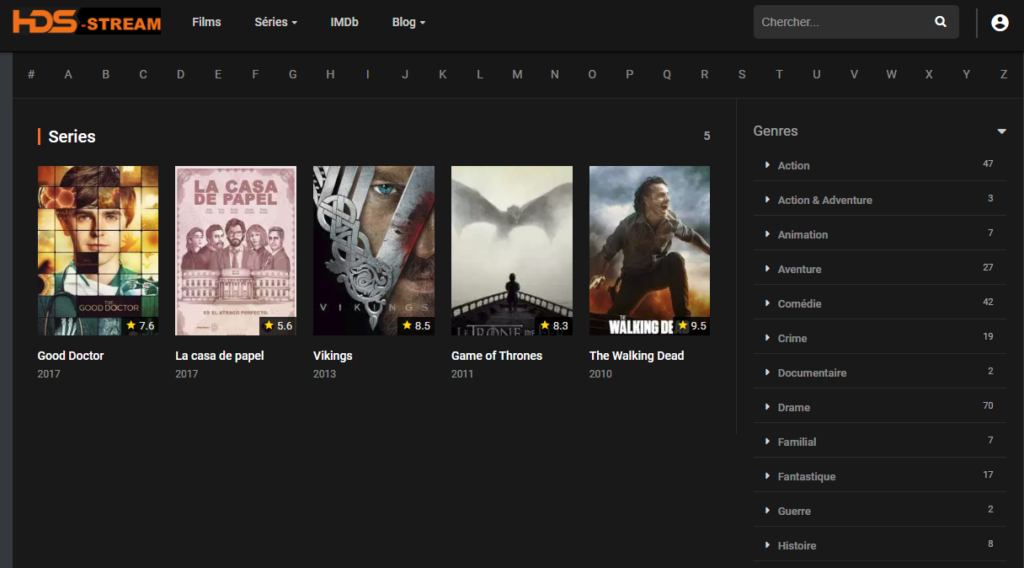Image resolution: width=1024 pixels, height=568 pixels.
Task: Filter series by letter G
Action: pyautogui.click(x=293, y=74)
